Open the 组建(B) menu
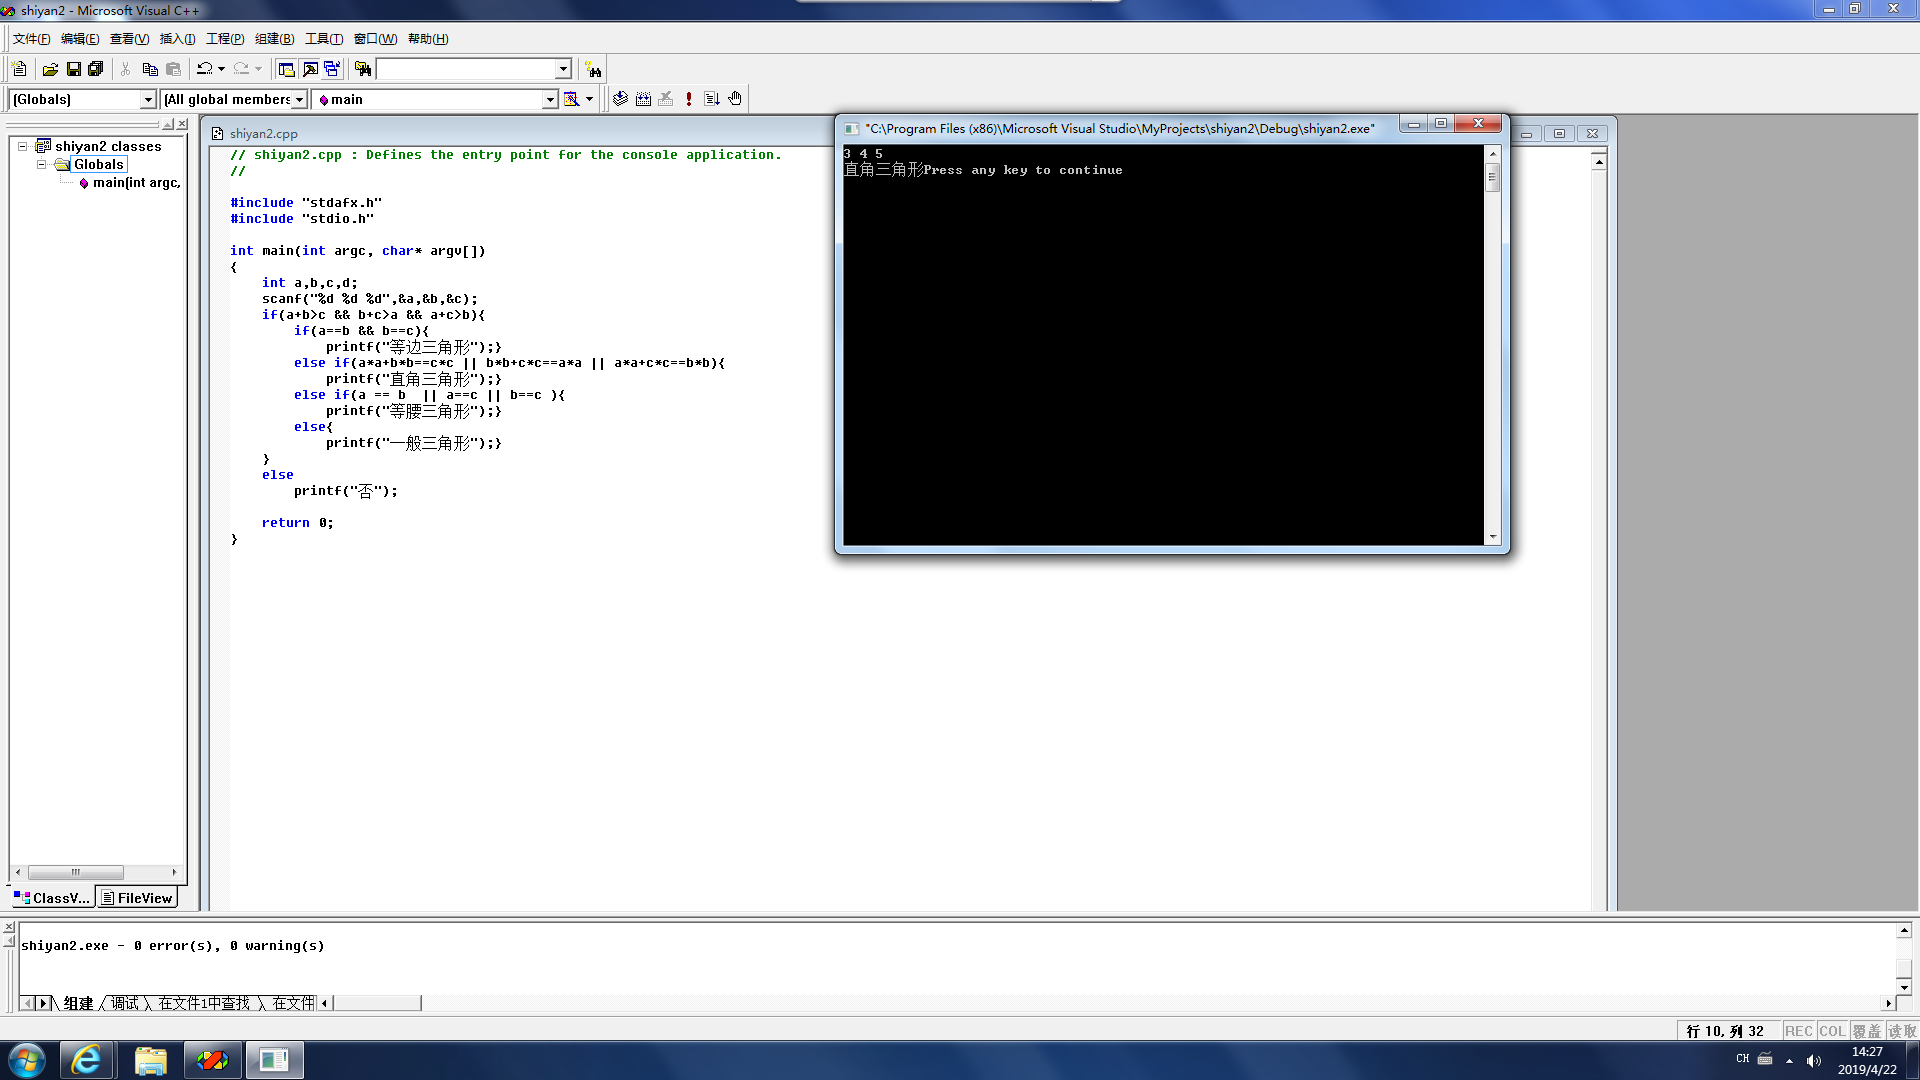The image size is (1920, 1080). coord(274,39)
